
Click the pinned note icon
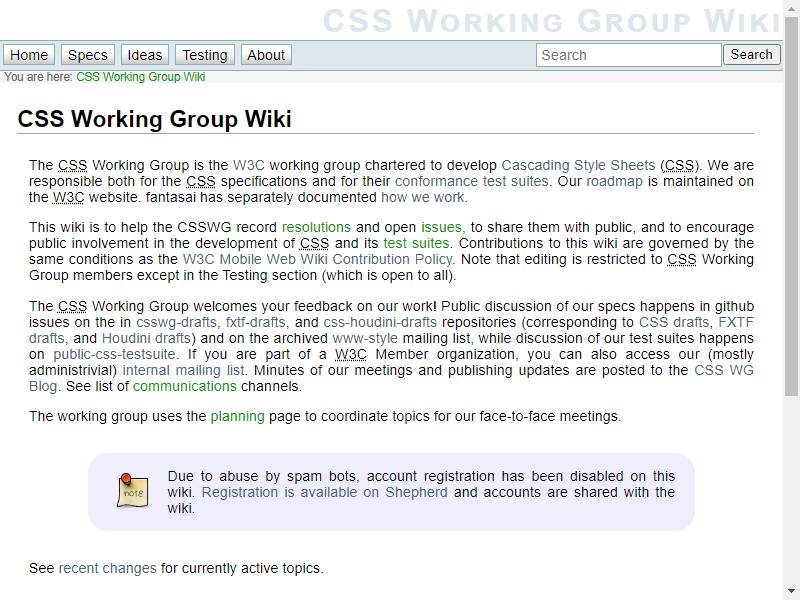(x=133, y=490)
